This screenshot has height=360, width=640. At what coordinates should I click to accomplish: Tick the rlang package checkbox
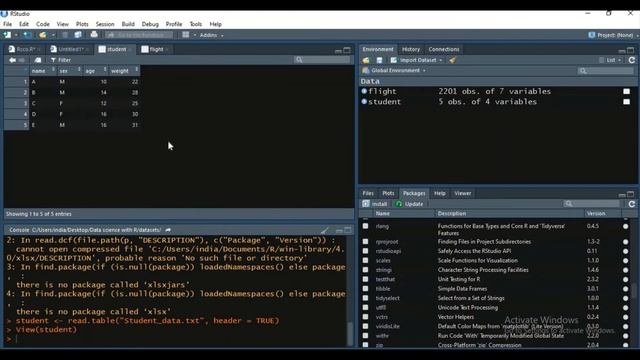pos(365,226)
